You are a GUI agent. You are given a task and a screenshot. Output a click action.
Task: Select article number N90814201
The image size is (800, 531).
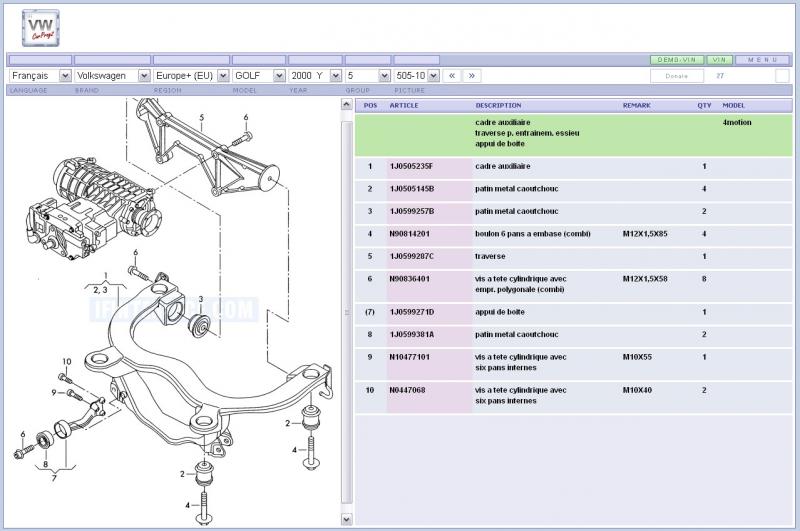click(x=409, y=234)
